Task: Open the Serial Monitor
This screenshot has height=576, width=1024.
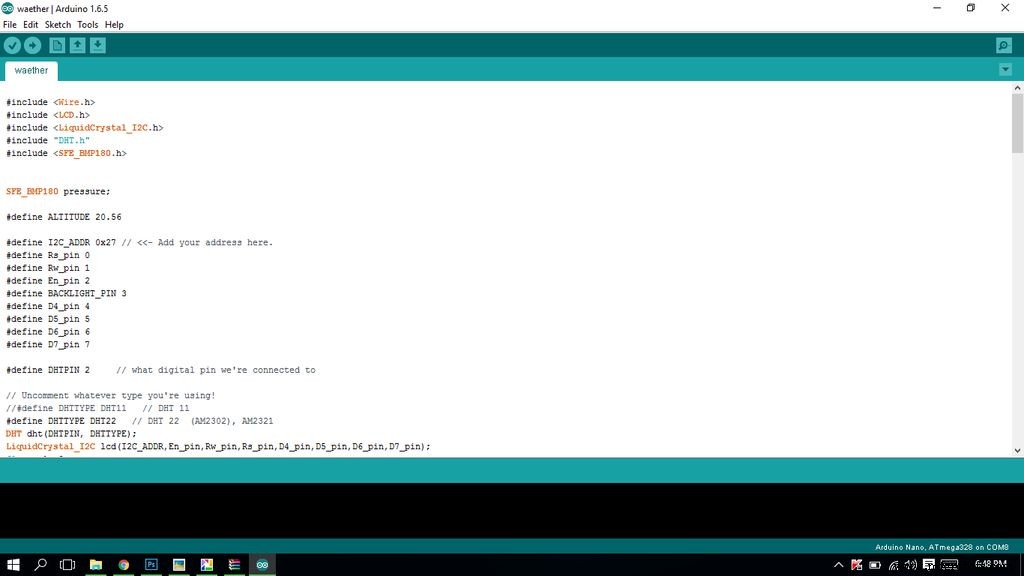Action: click(1003, 46)
